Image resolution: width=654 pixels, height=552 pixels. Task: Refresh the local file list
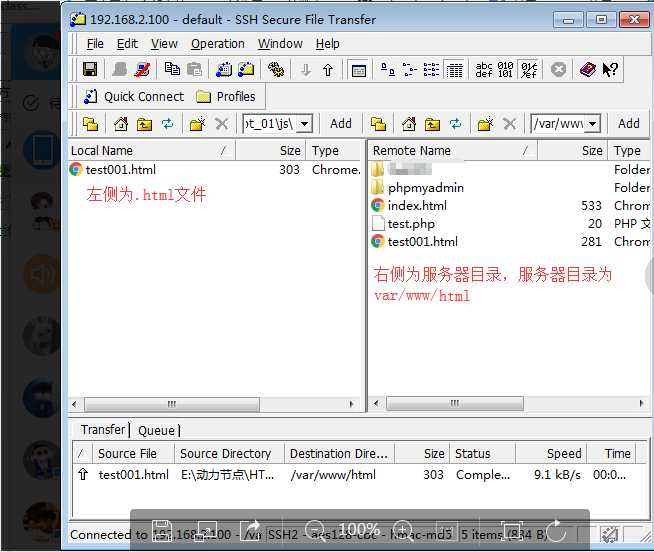[168, 124]
